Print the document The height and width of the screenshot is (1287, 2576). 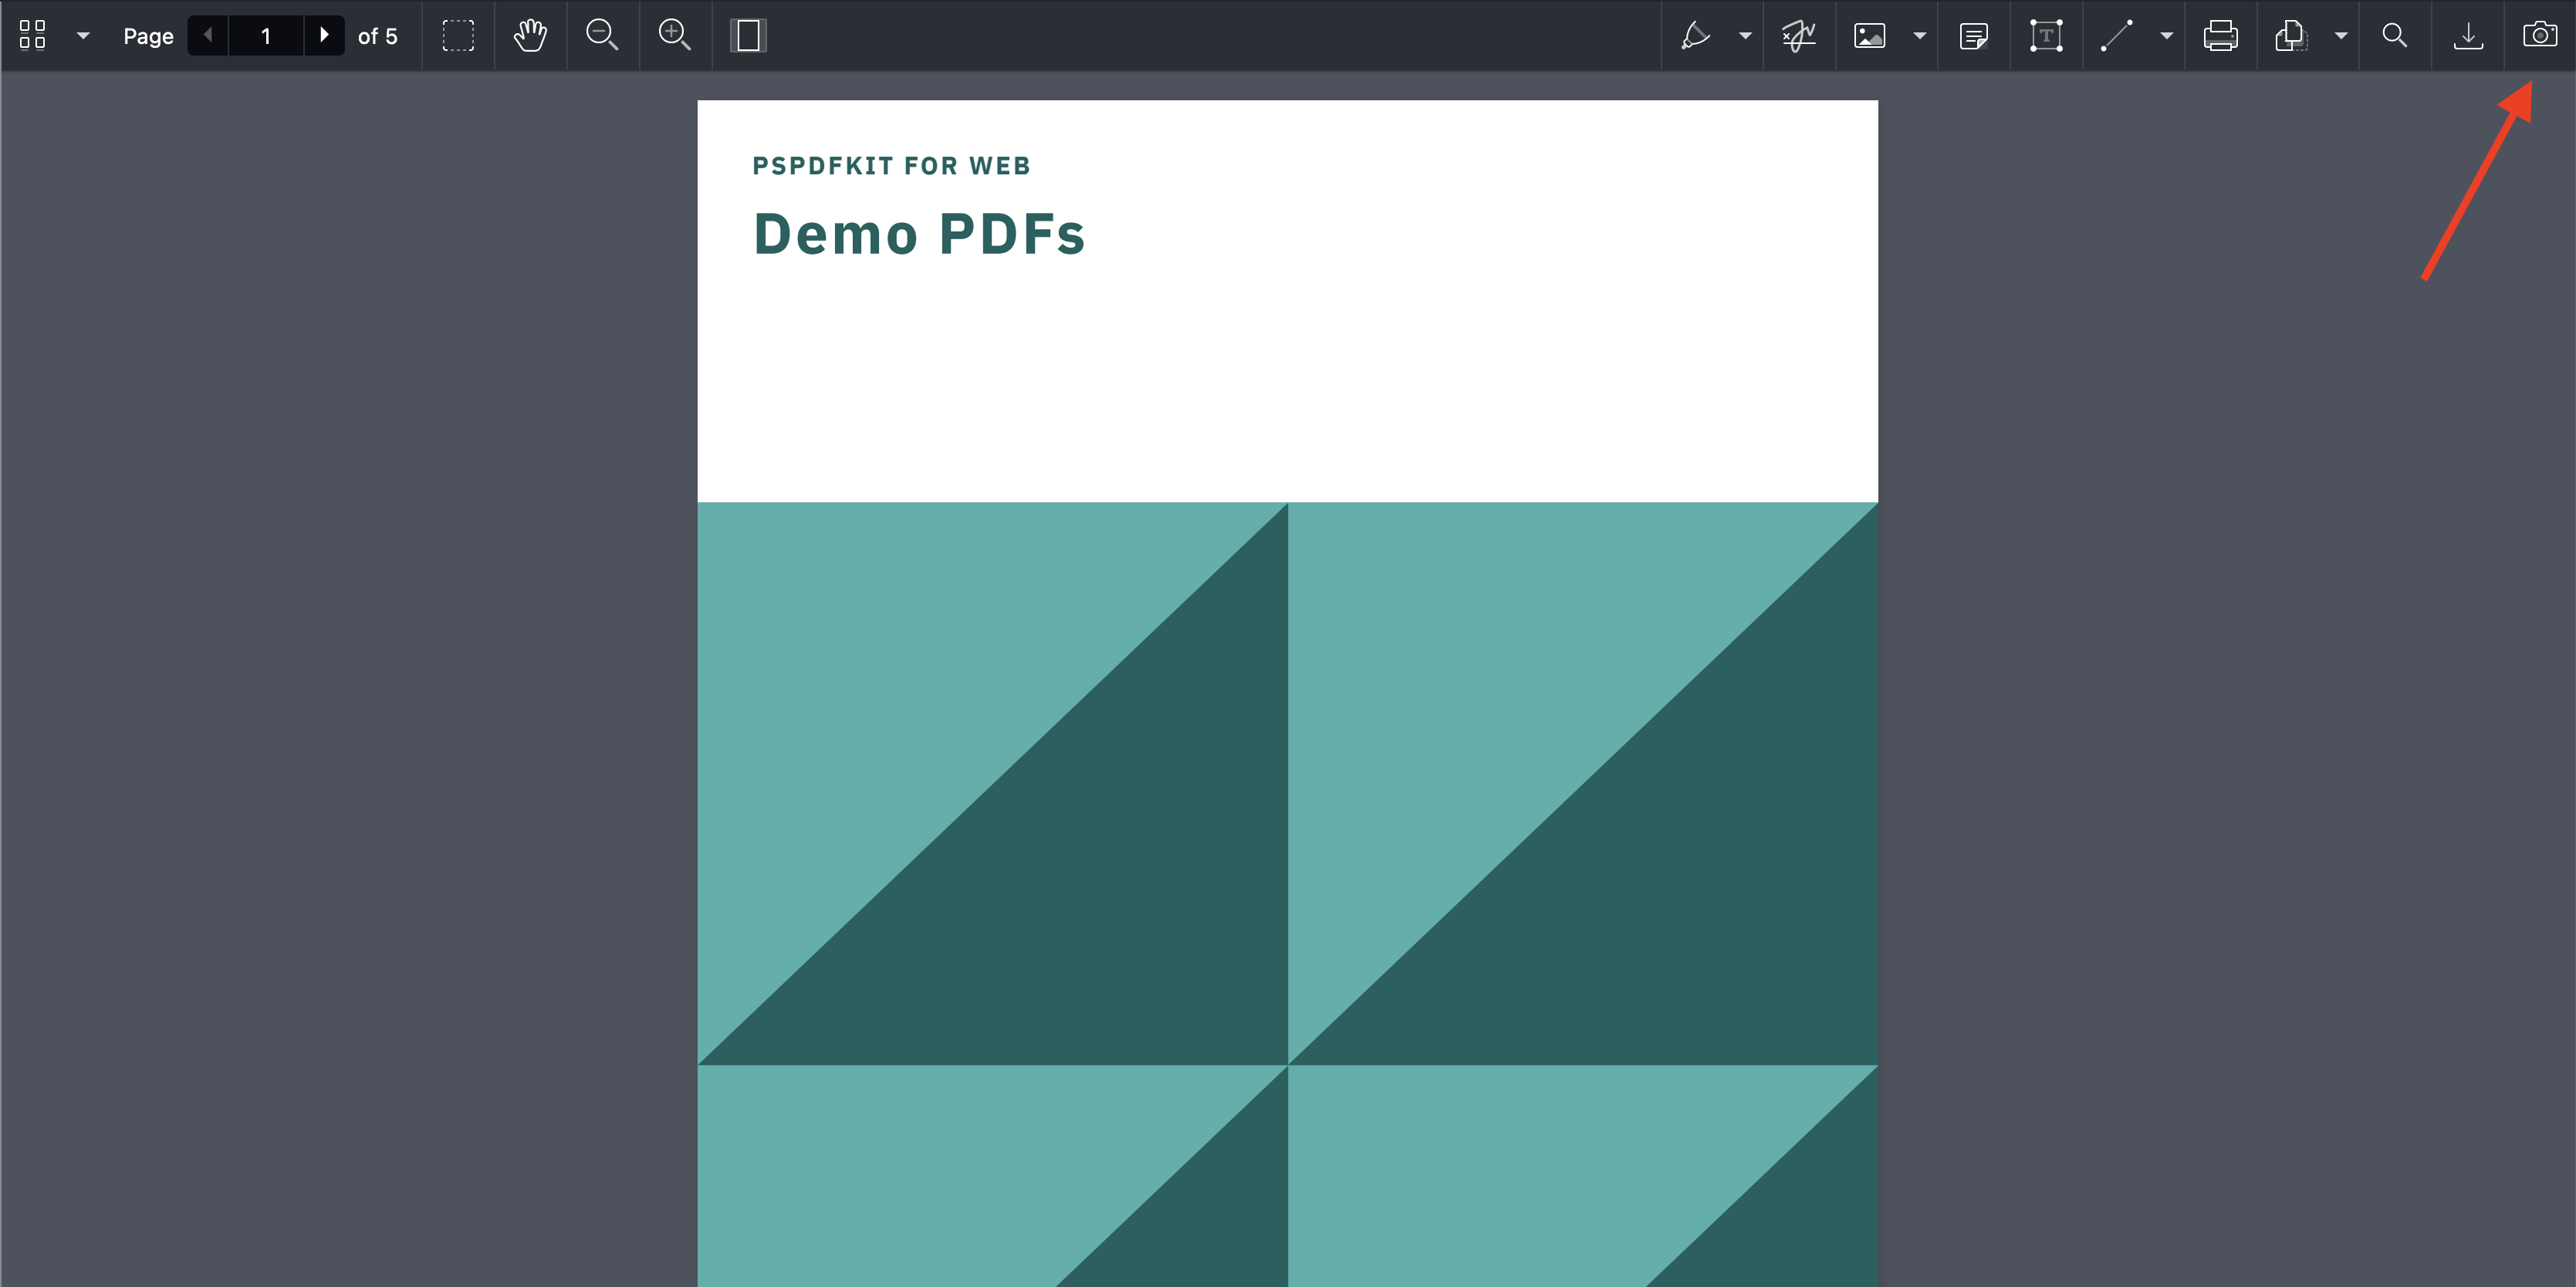[2220, 35]
